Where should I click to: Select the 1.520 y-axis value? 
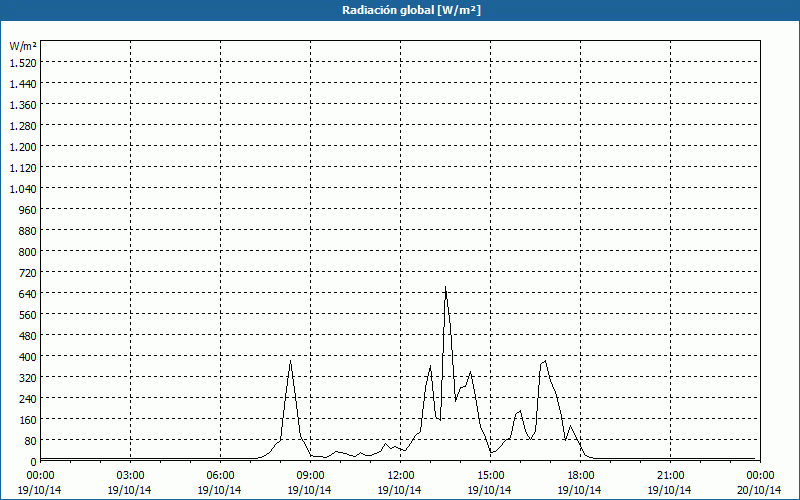pyautogui.click(x=23, y=63)
